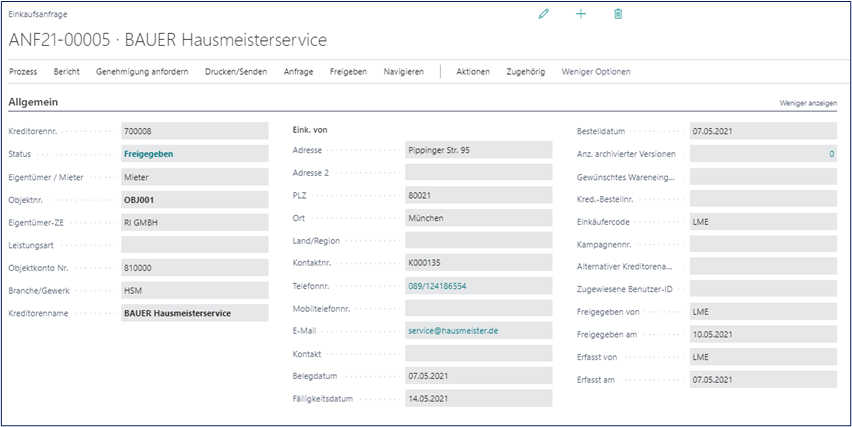Open the Zugehörig menu

pos(526,72)
